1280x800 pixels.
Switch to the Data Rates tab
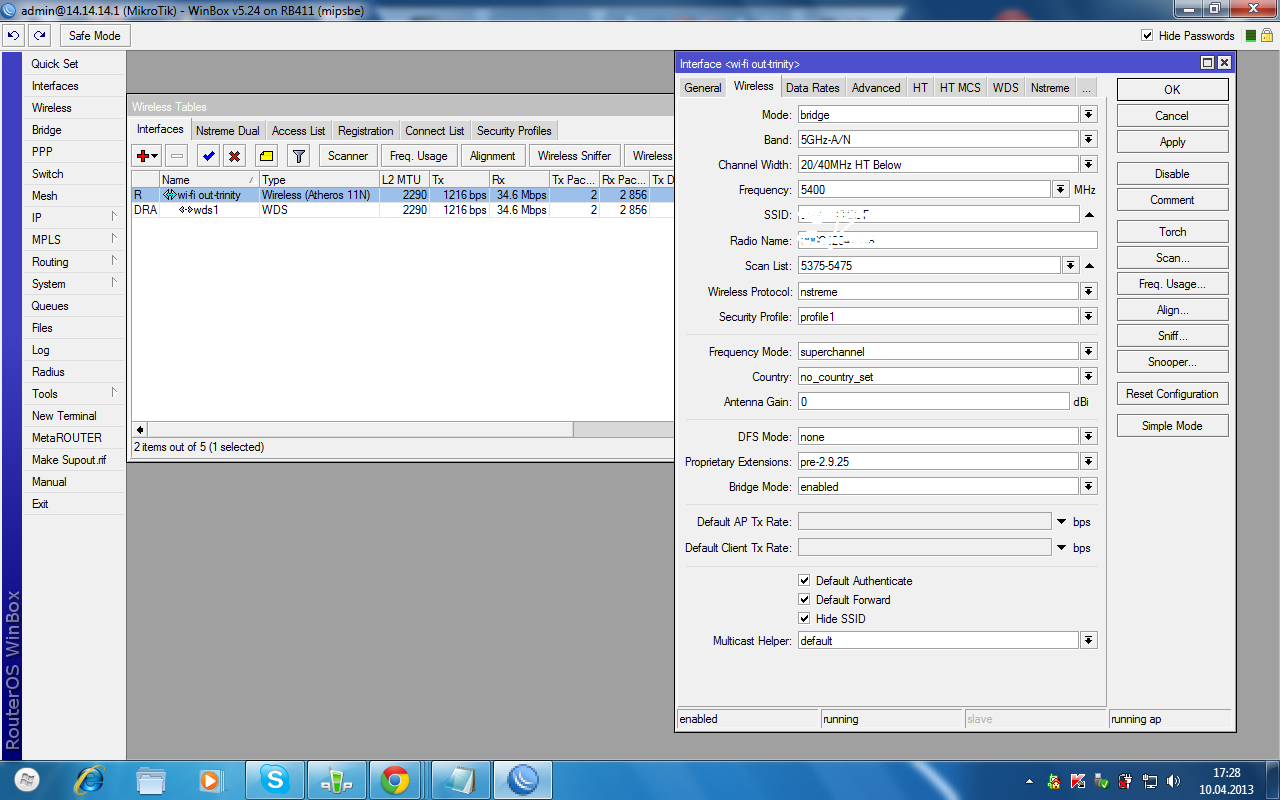[x=812, y=88]
